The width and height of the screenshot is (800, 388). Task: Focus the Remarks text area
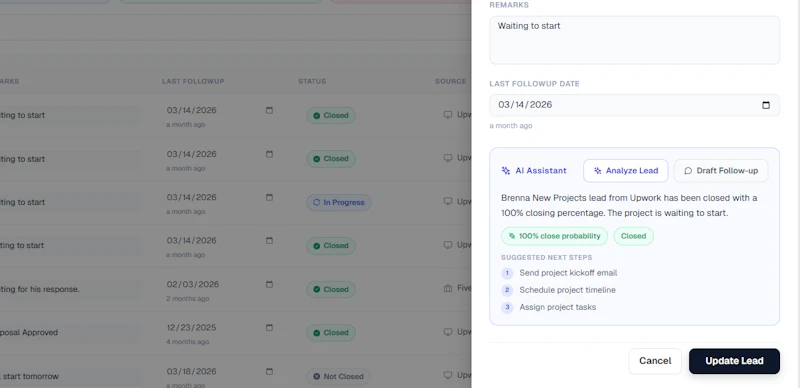tap(634, 40)
